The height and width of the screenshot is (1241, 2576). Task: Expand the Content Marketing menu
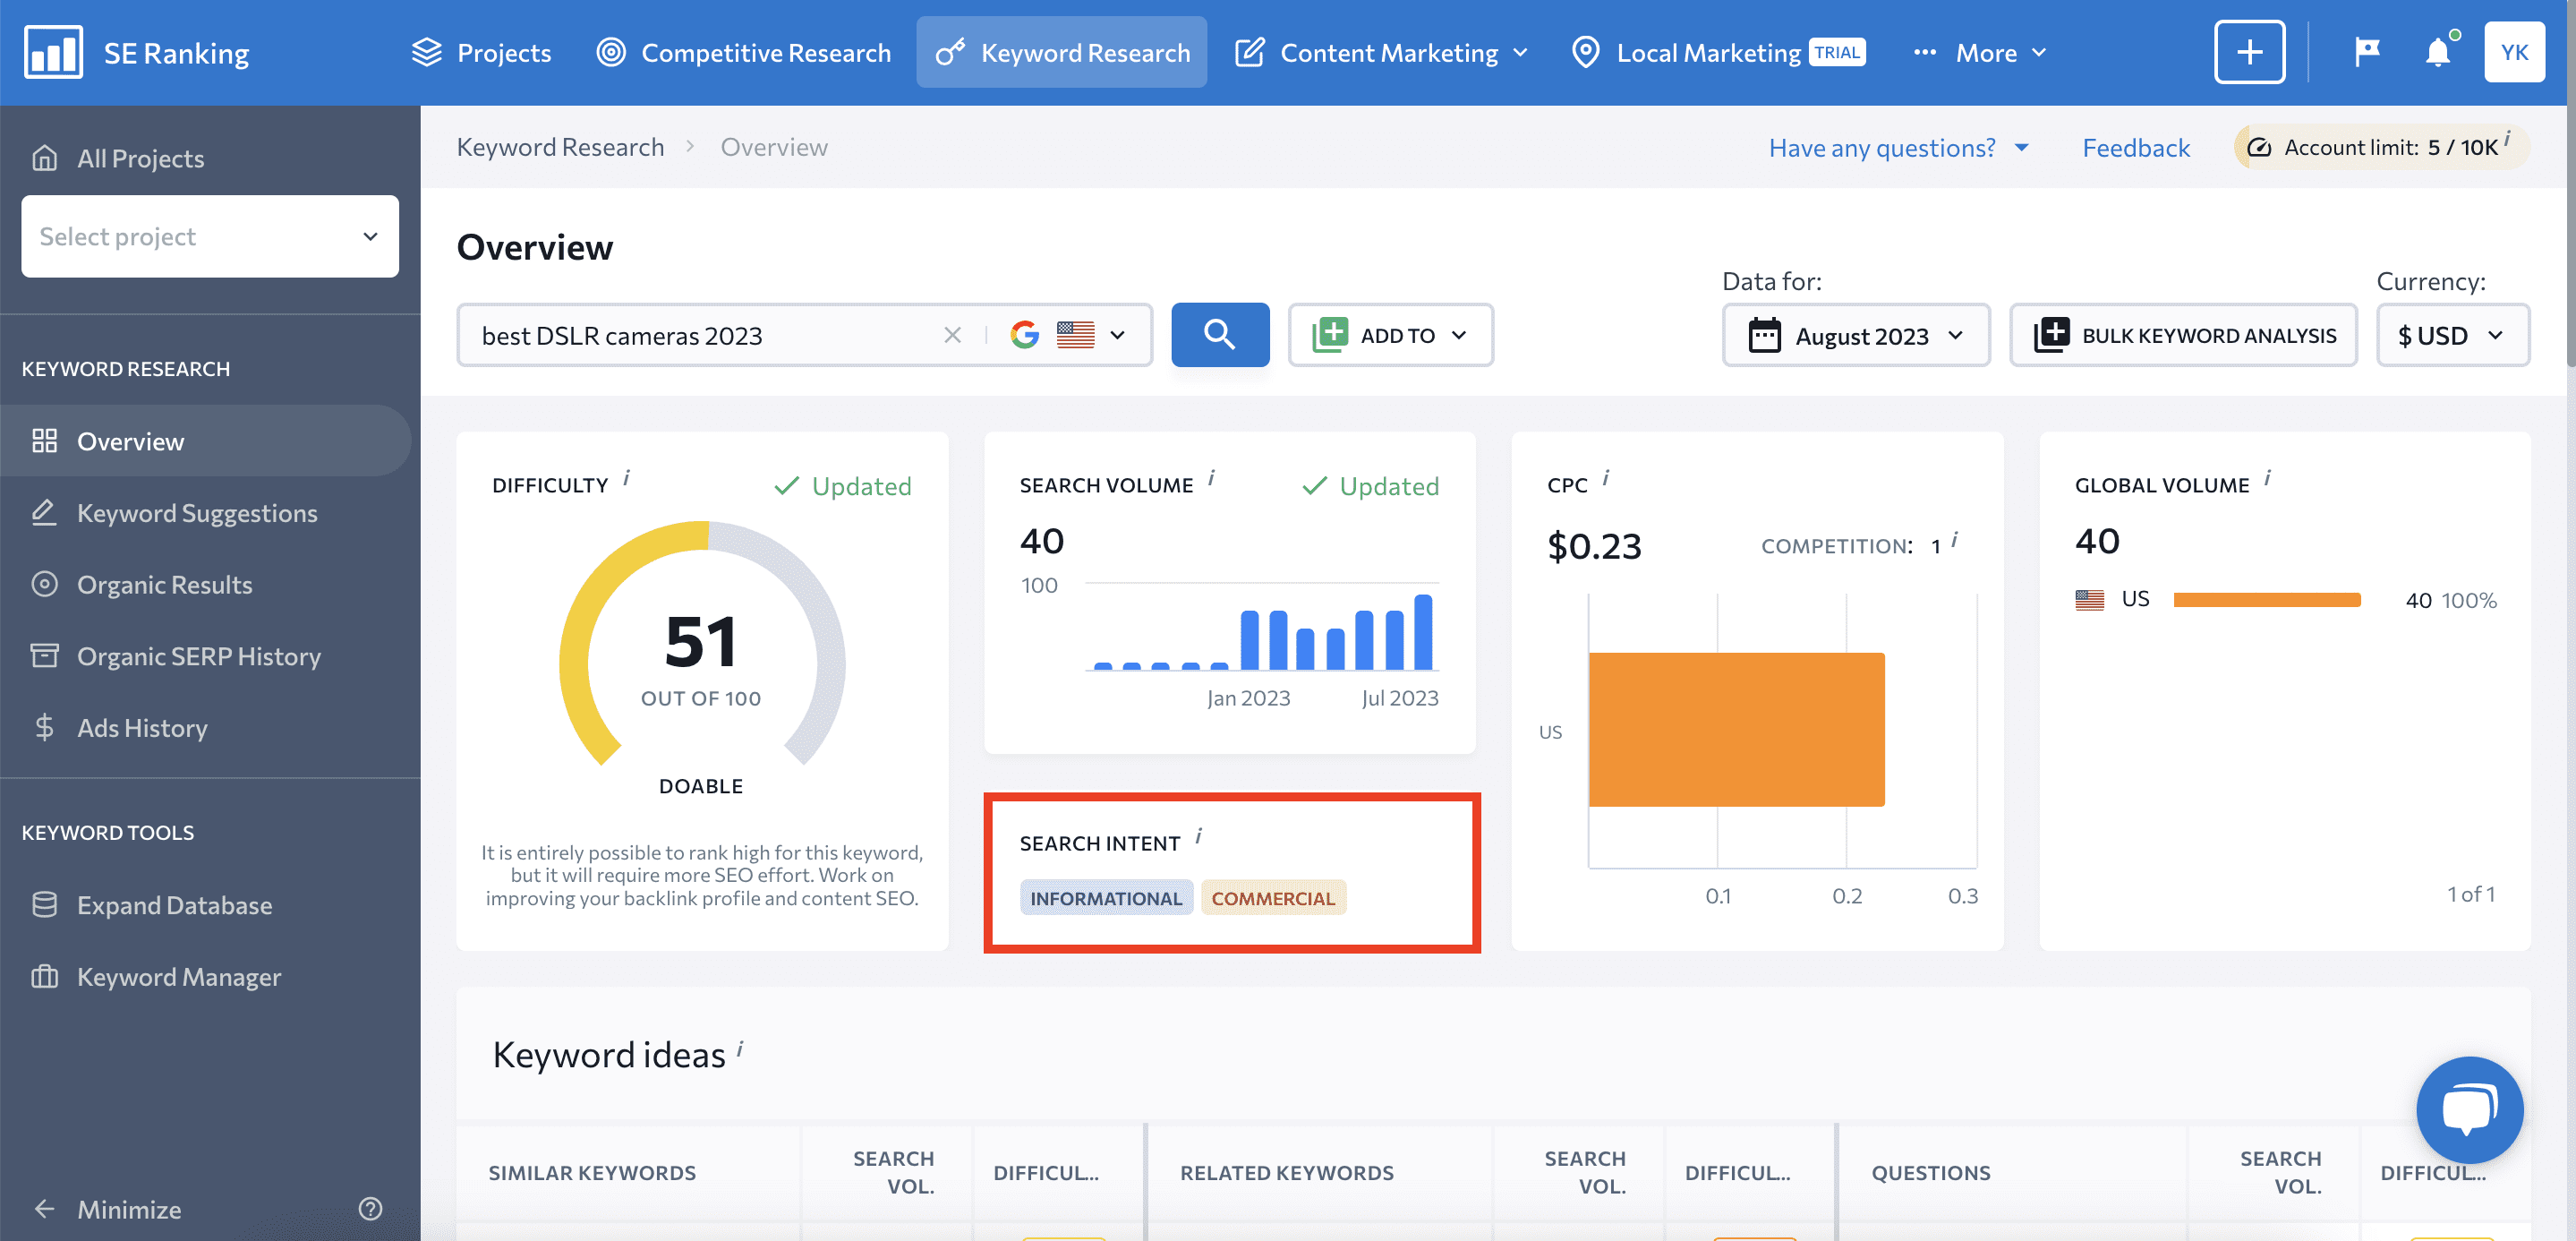click(1381, 52)
